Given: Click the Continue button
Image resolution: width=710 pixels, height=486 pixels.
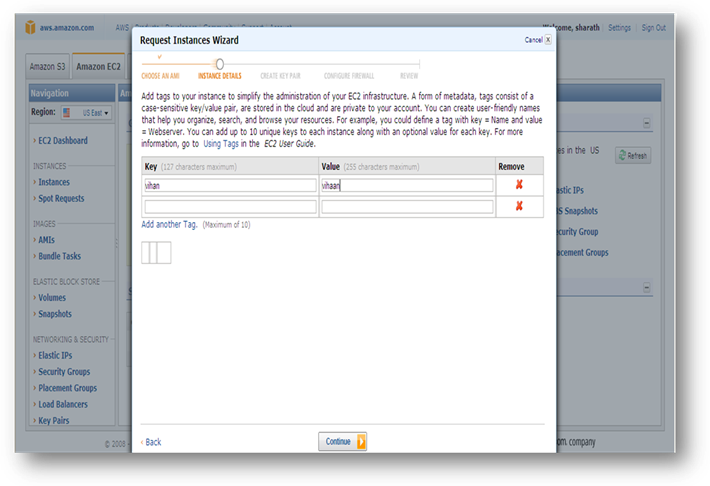Looking at the screenshot, I should pos(342,441).
